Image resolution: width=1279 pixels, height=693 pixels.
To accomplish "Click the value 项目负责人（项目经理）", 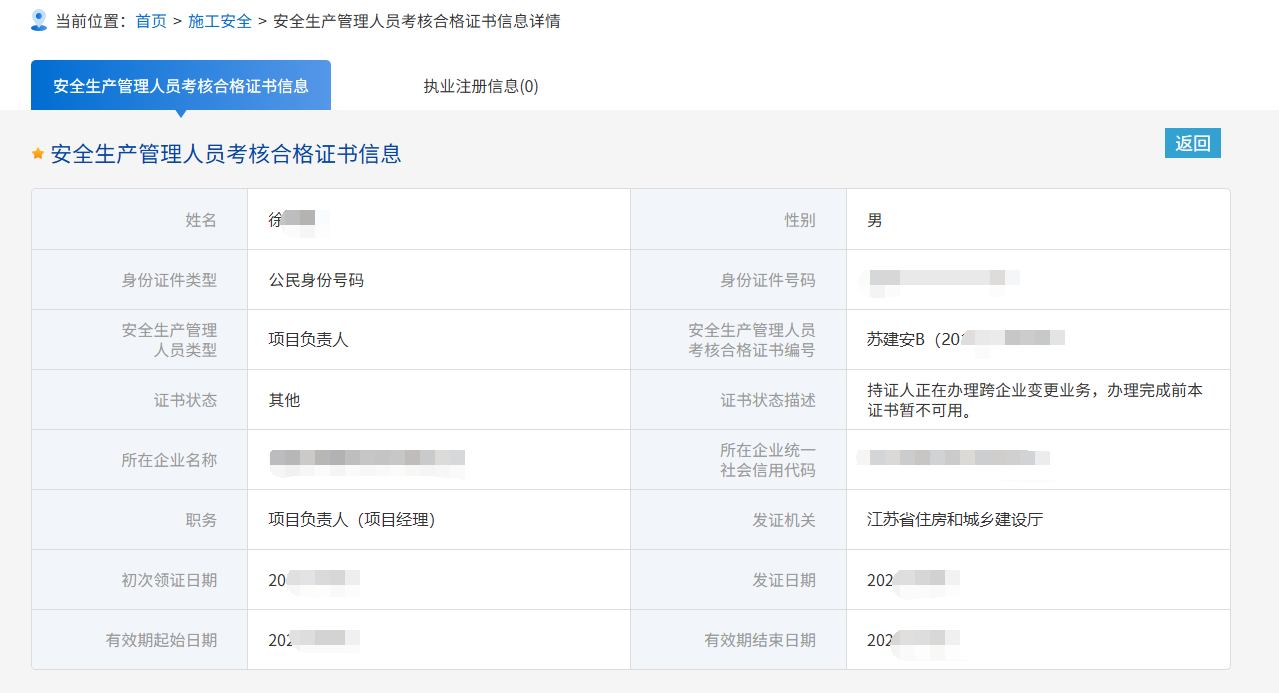I will [352, 520].
